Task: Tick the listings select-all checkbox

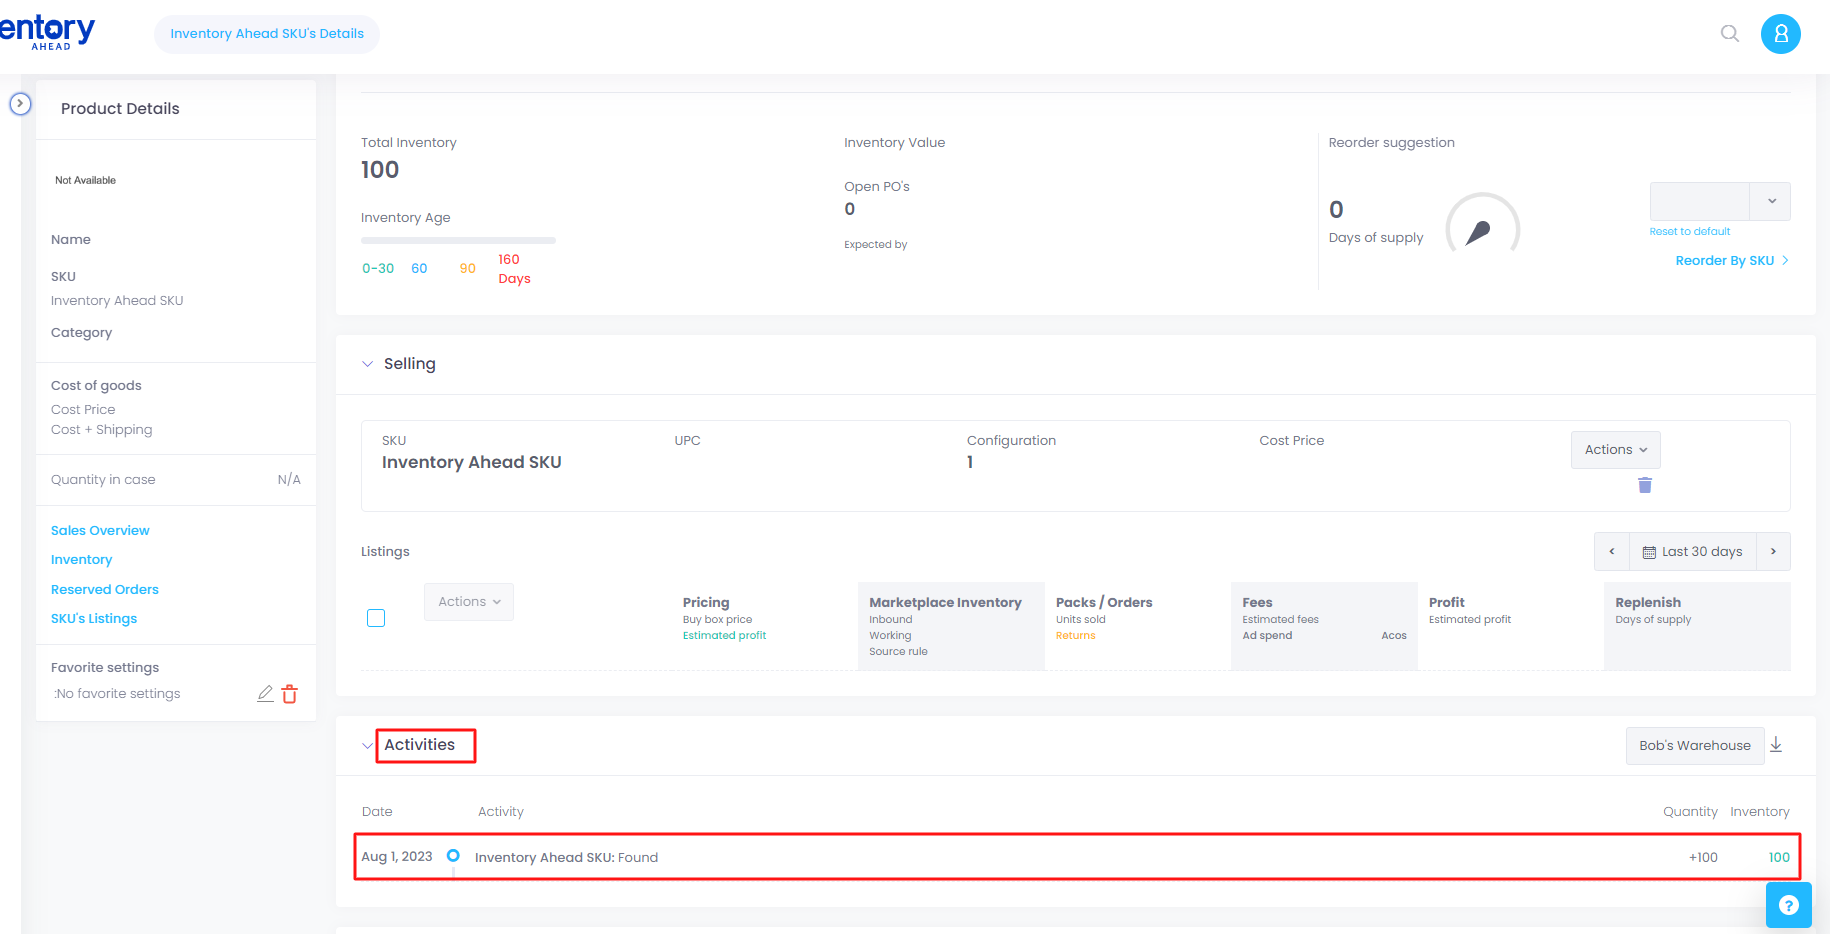Action: [x=376, y=618]
